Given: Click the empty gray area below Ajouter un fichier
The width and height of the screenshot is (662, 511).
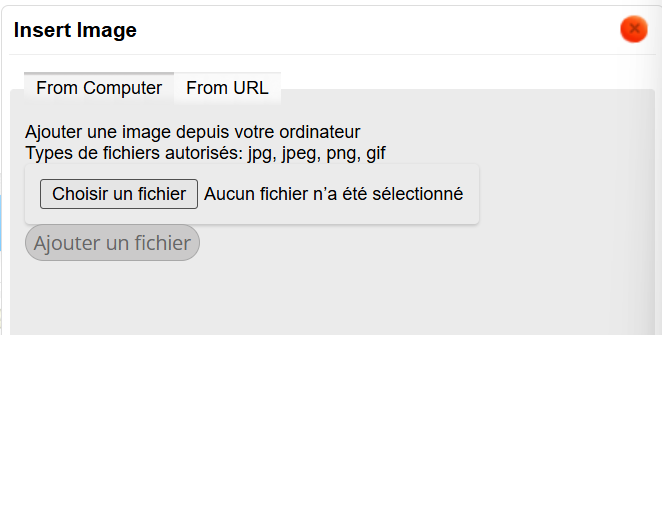Looking at the screenshot, I should point(330,295).
